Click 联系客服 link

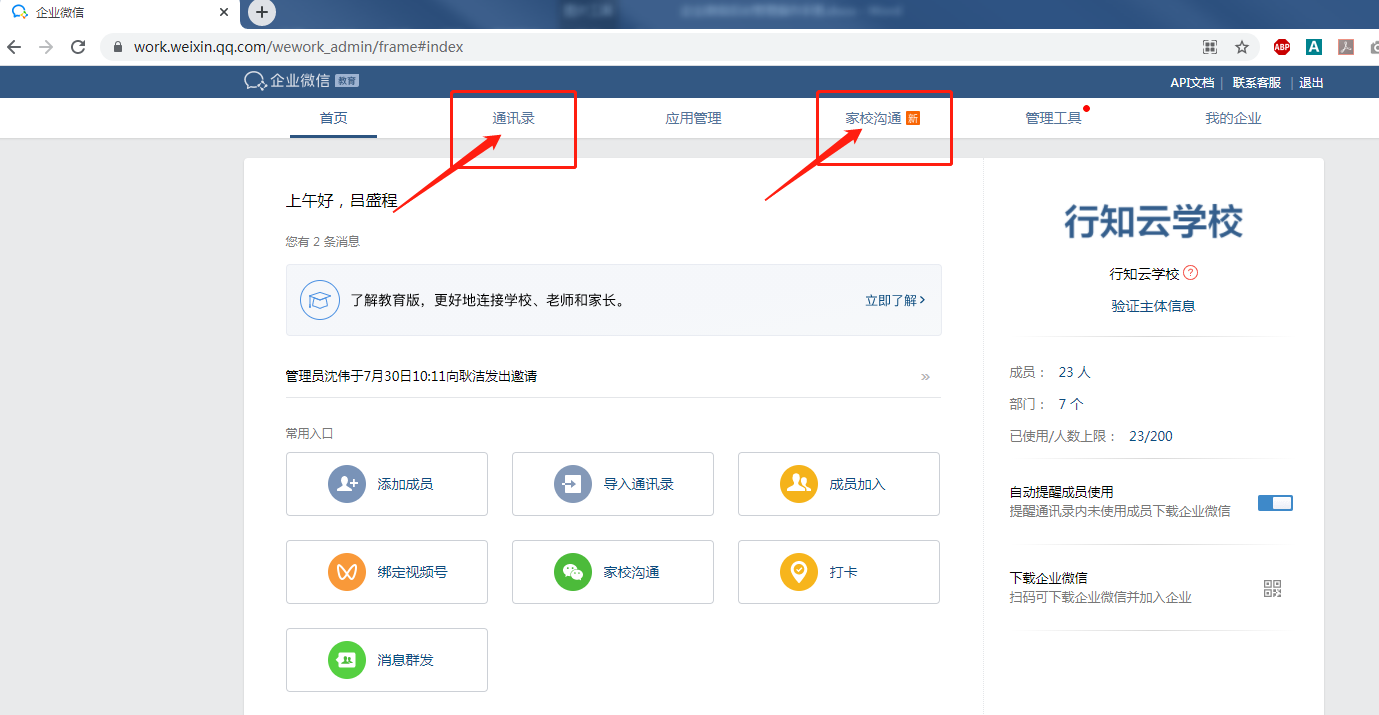point(1257,83)
